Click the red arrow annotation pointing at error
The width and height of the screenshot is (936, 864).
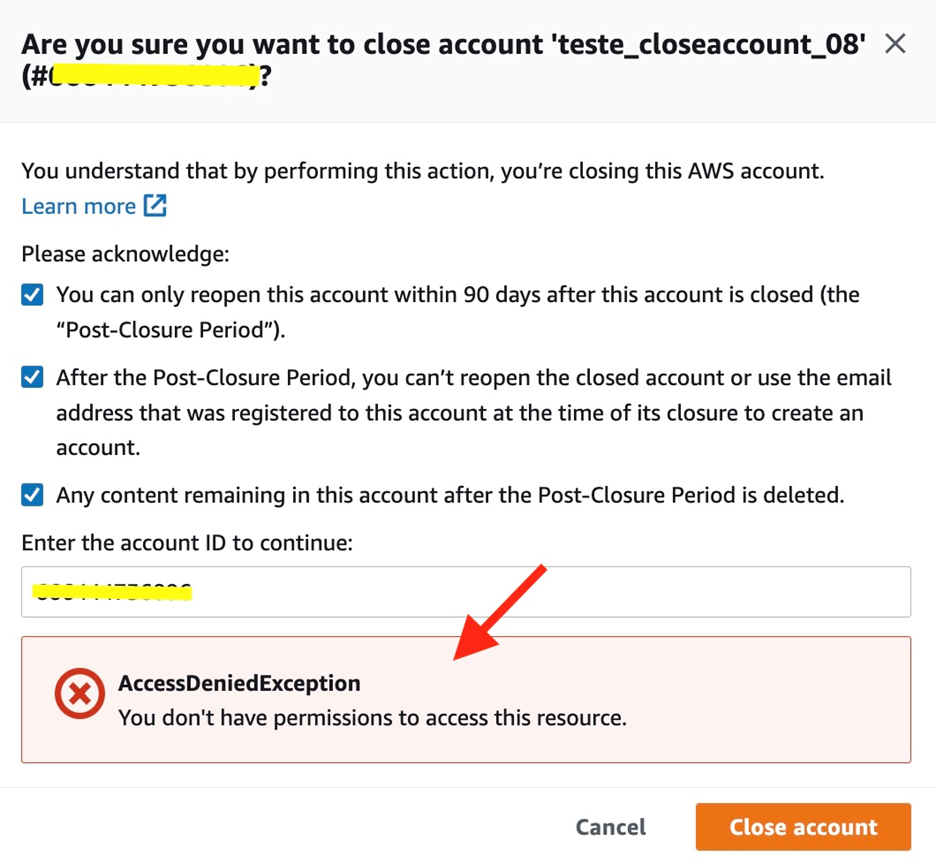(x=500, y=612)
